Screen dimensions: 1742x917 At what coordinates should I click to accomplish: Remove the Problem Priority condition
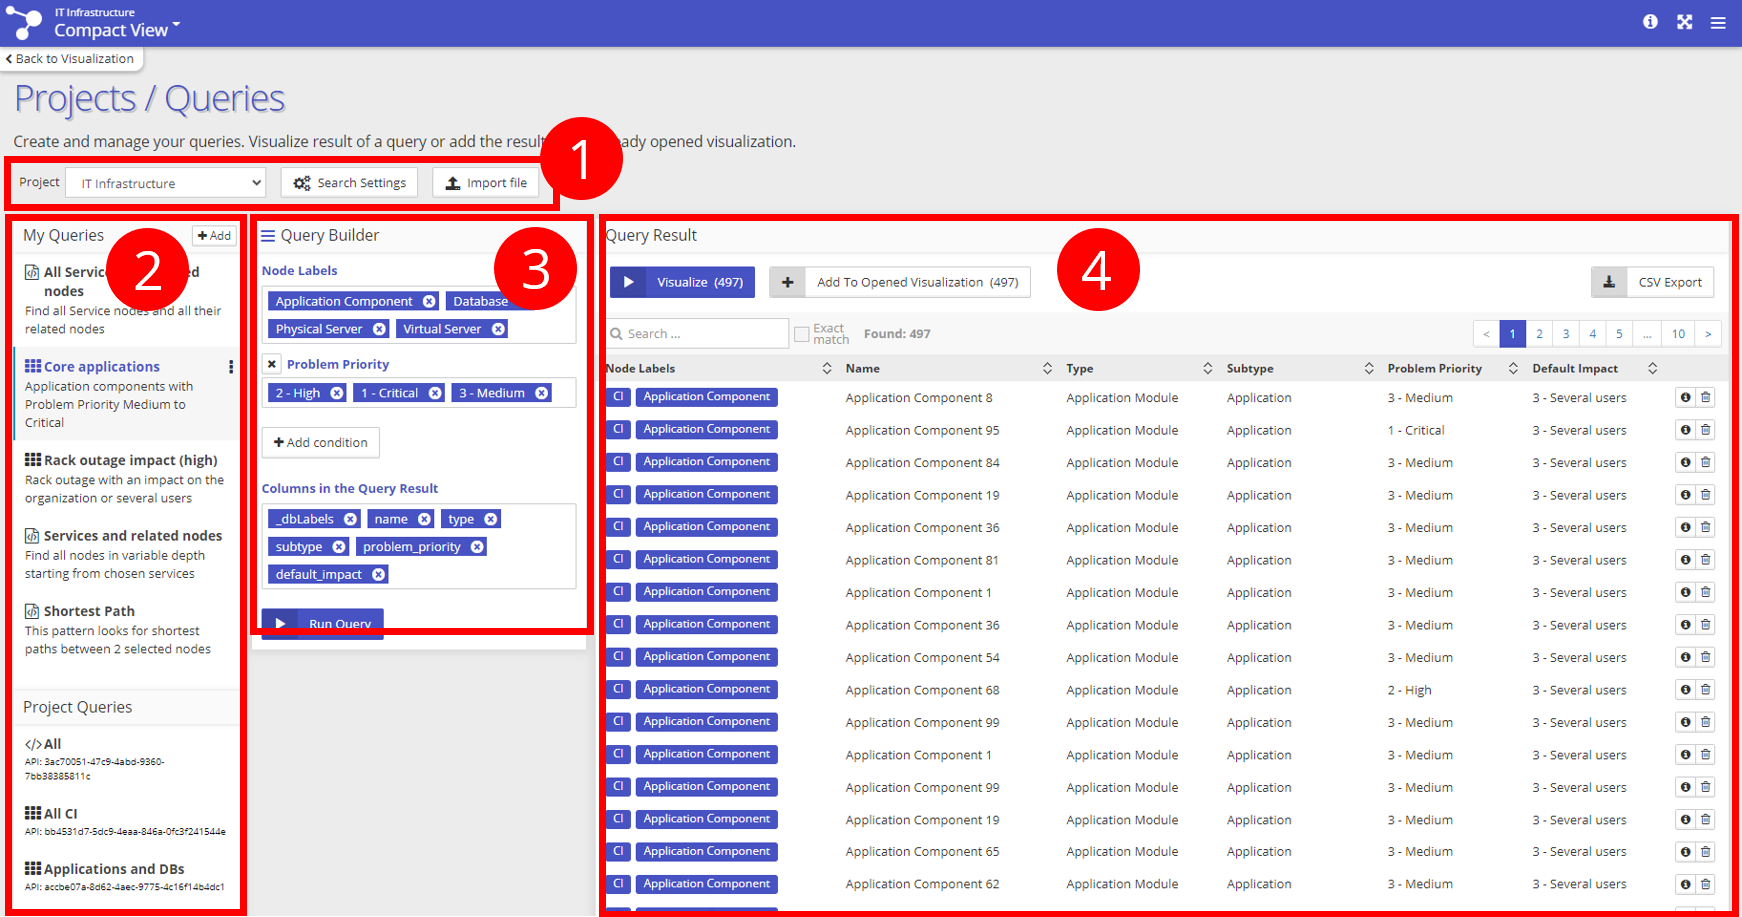(272, 364)
